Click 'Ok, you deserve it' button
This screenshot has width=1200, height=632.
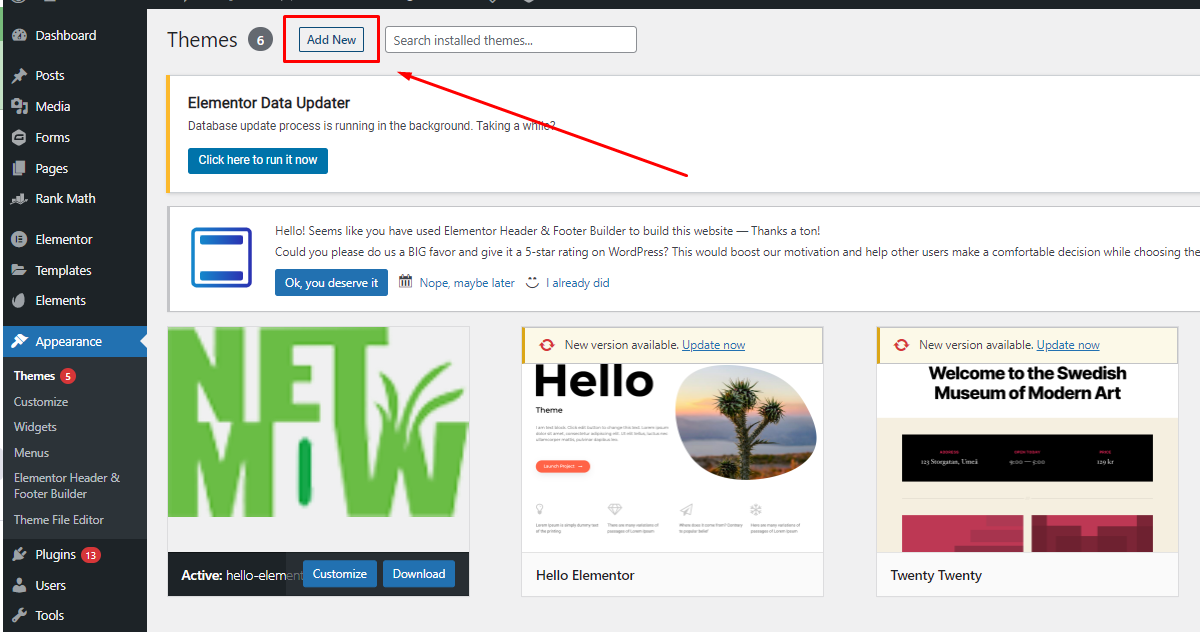331,283
